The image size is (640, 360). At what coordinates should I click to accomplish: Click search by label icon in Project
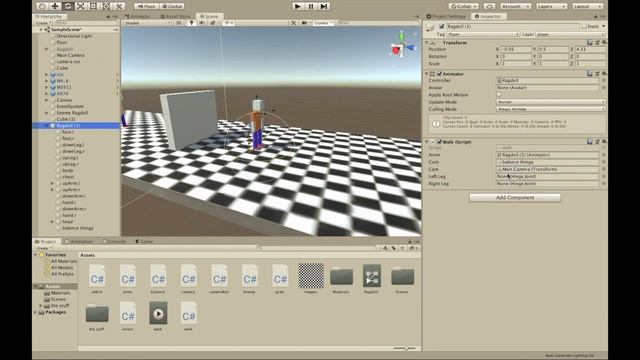[393, 248]
